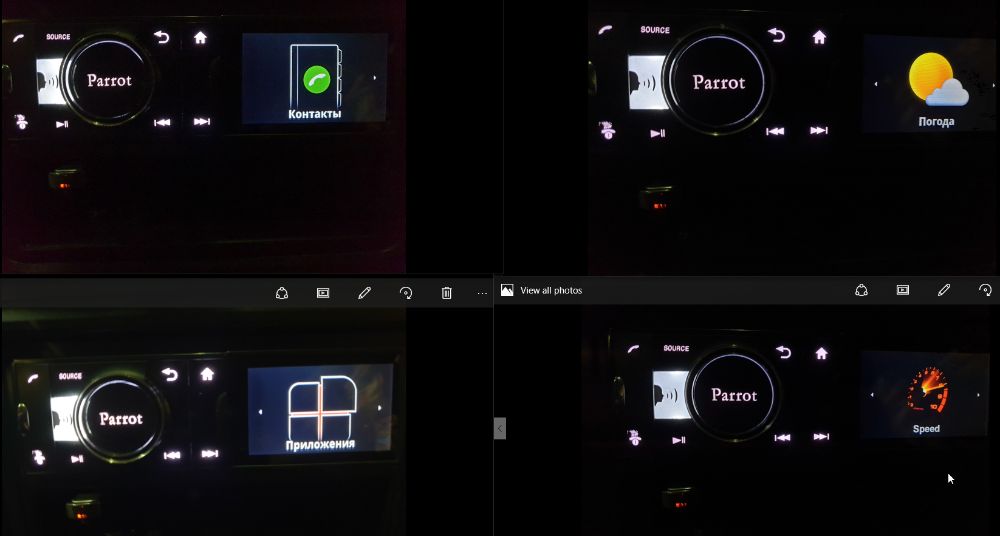Edit the Приложения photo with pencil icon

[x=364, y=293]
